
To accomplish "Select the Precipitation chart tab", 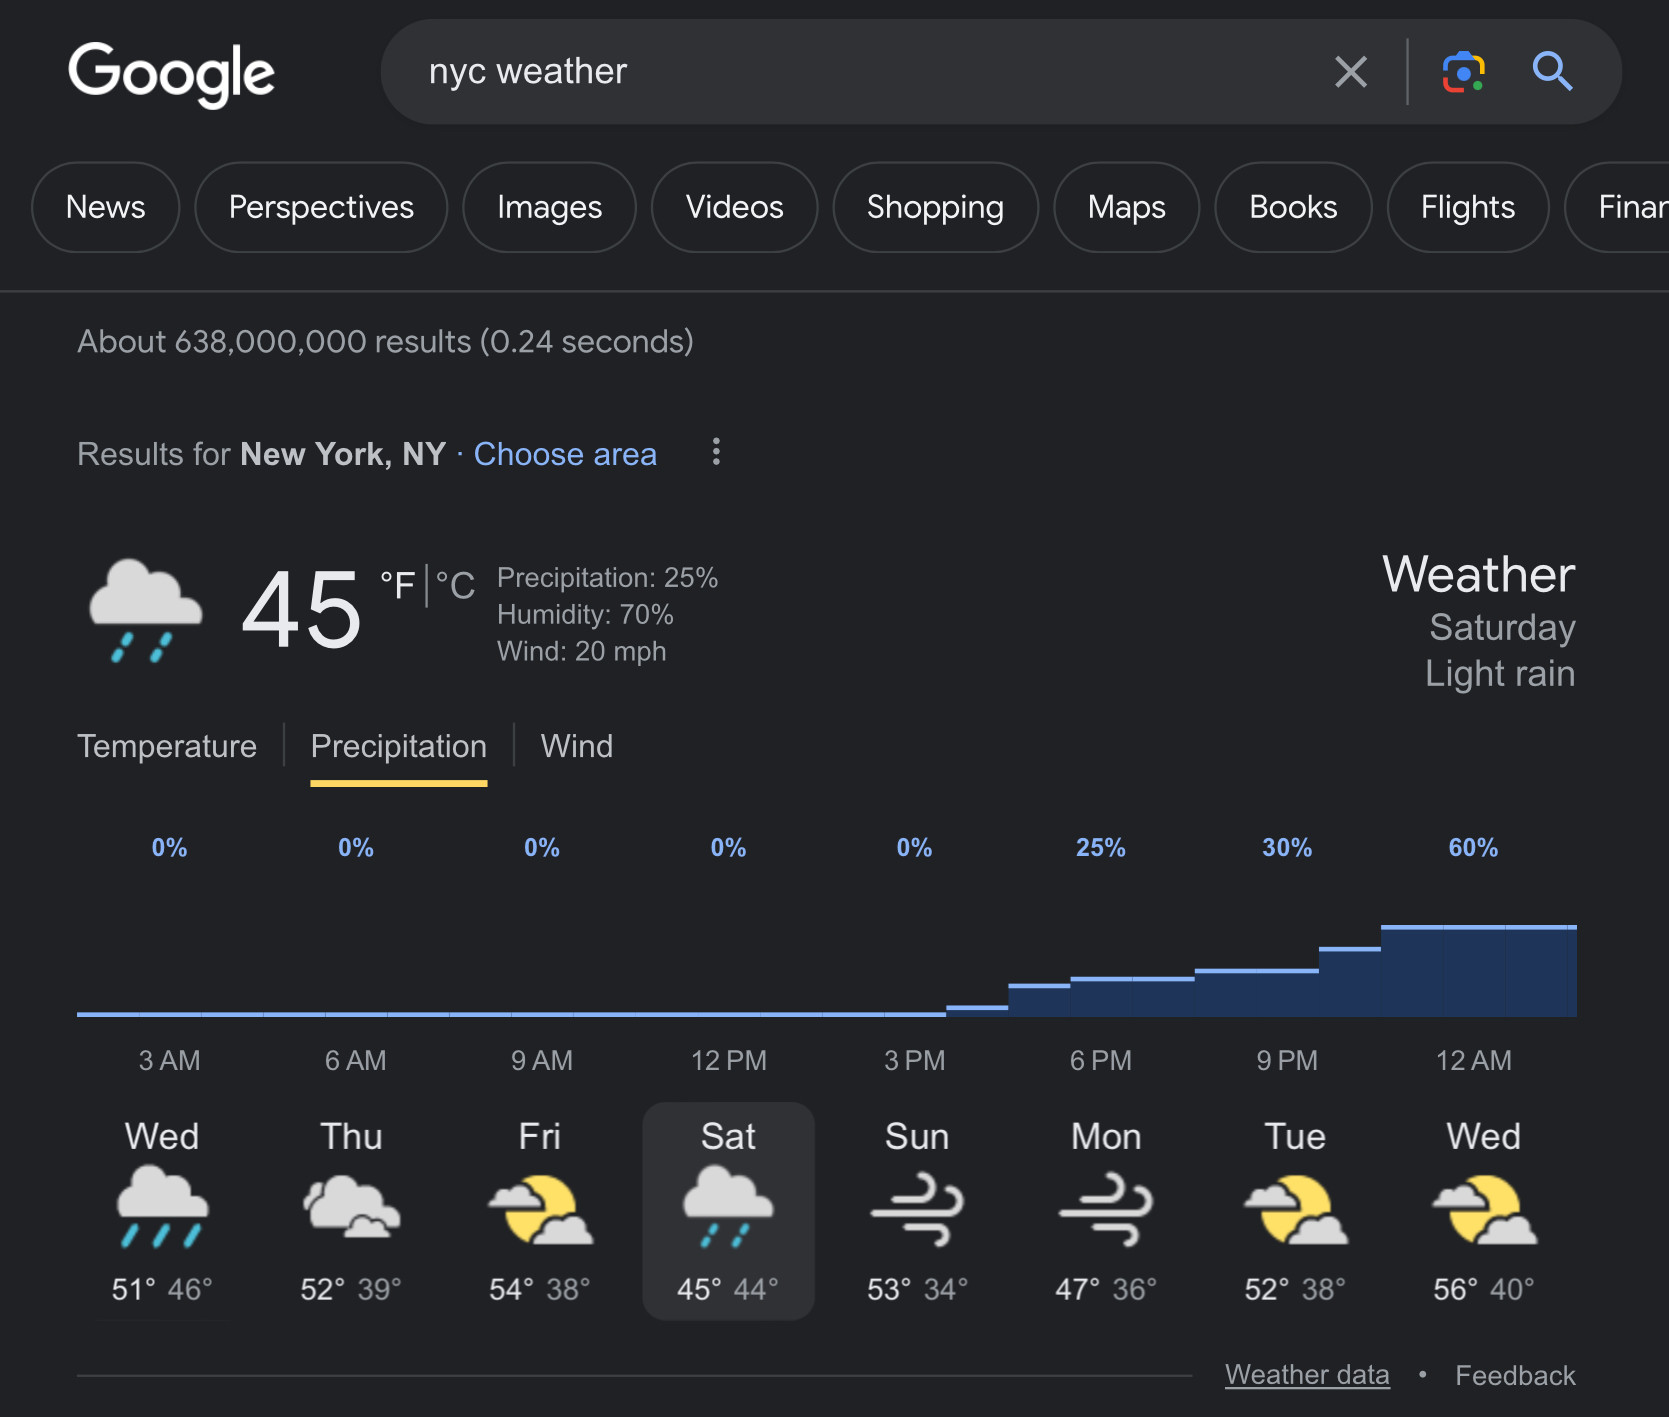I will 398,746.
